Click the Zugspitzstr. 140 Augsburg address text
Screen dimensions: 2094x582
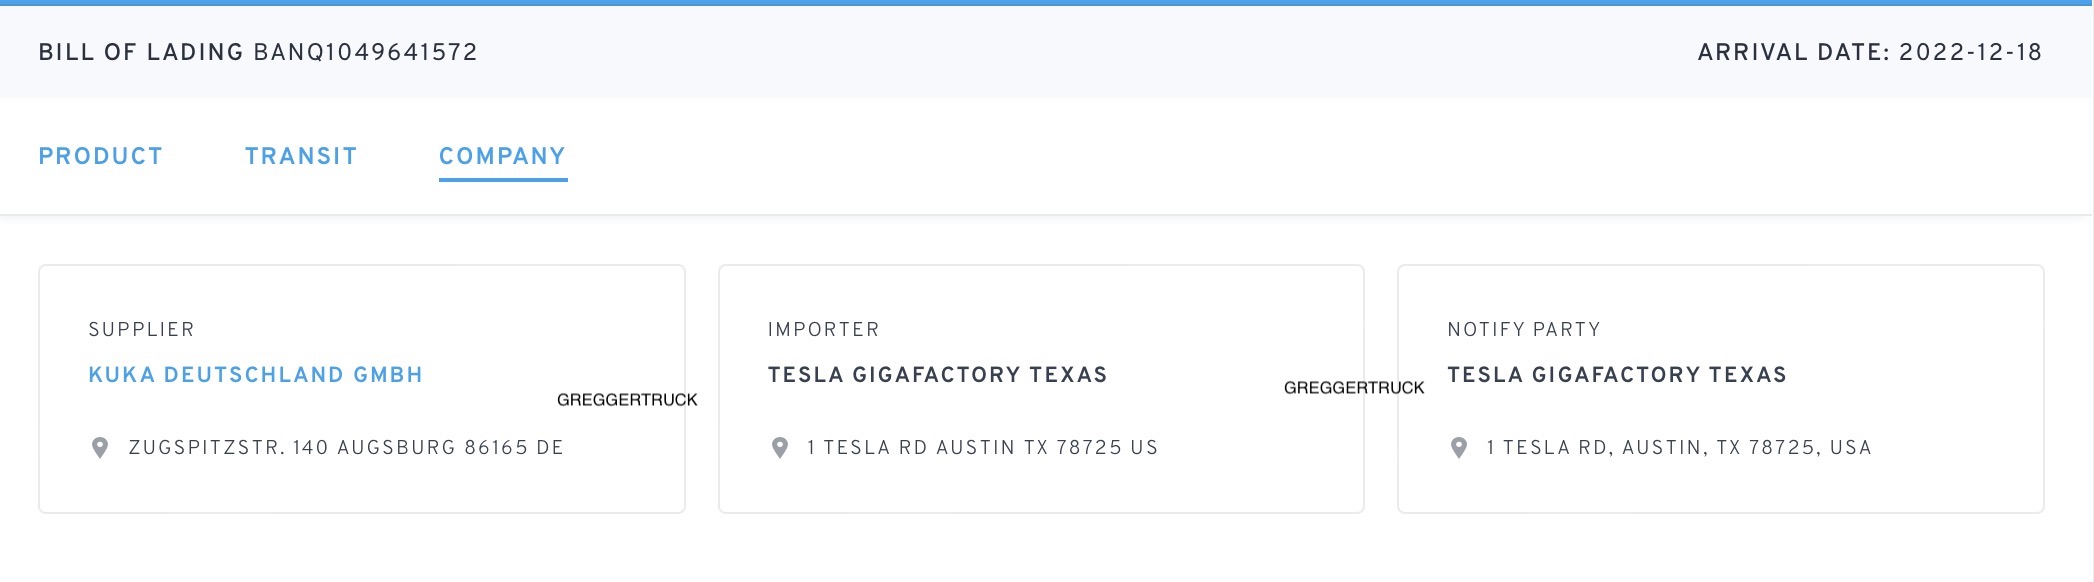coord(346,448)
